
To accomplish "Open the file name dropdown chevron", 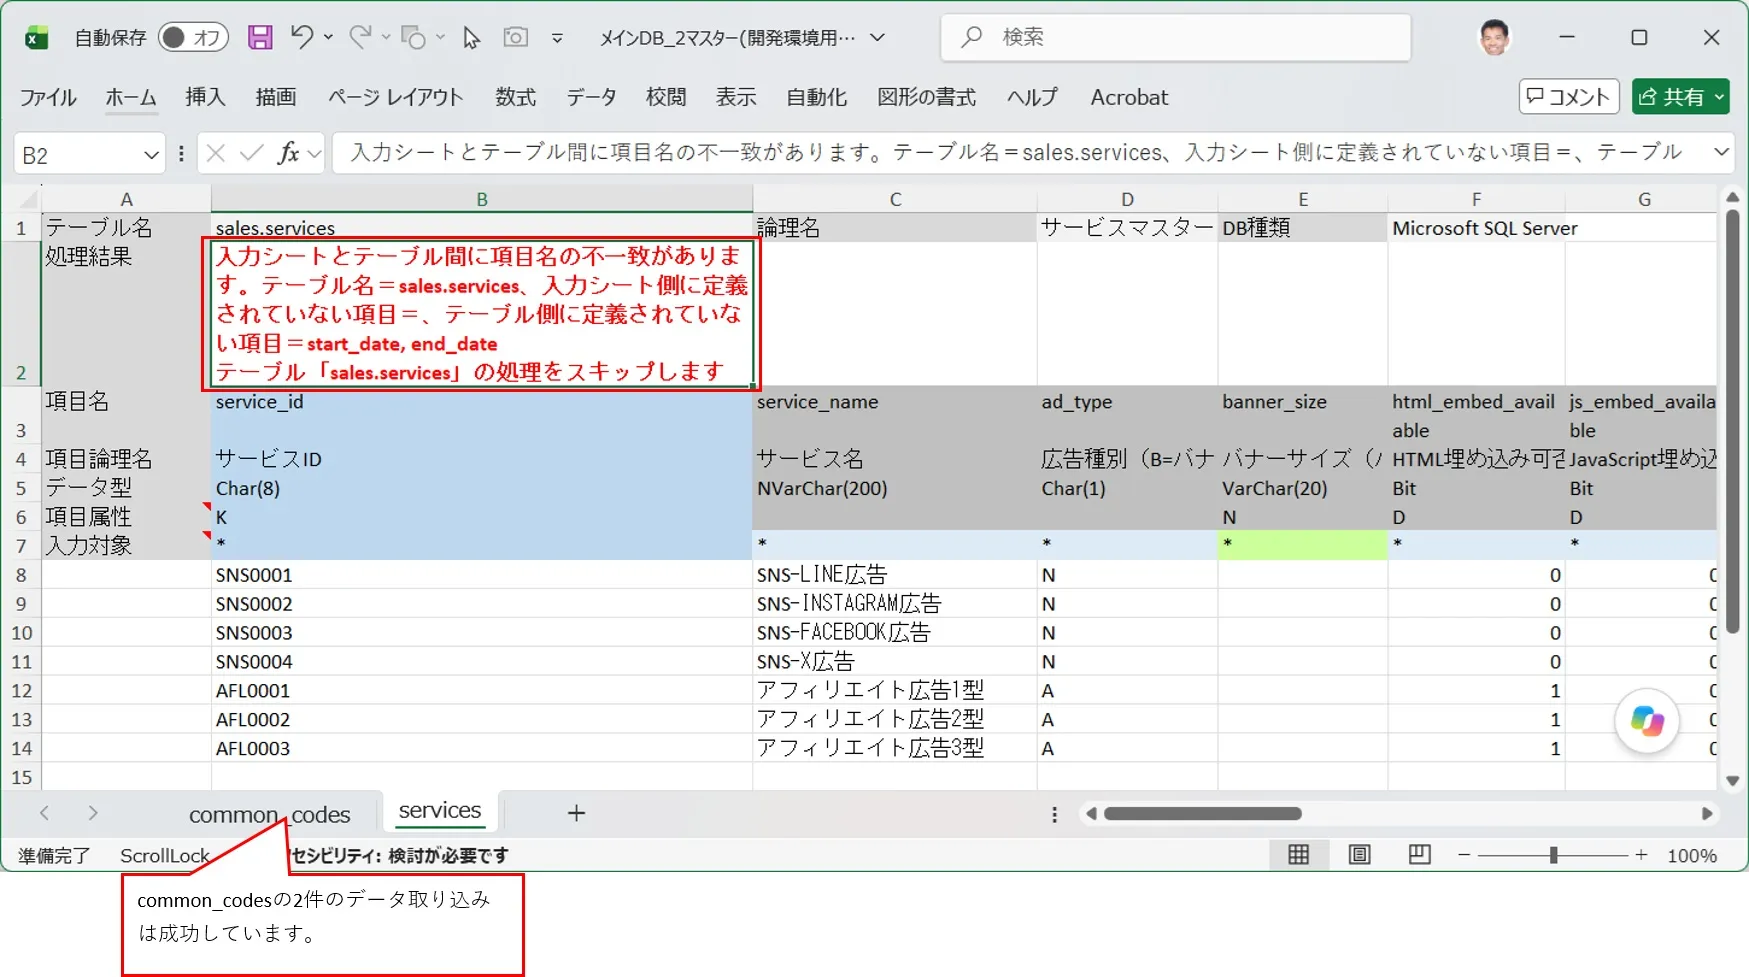I will pos(877,38).
